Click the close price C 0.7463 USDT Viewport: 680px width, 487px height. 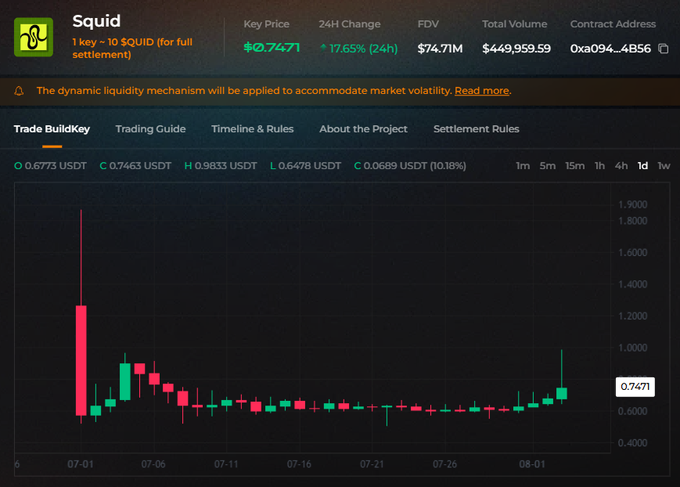pos(135,166)
